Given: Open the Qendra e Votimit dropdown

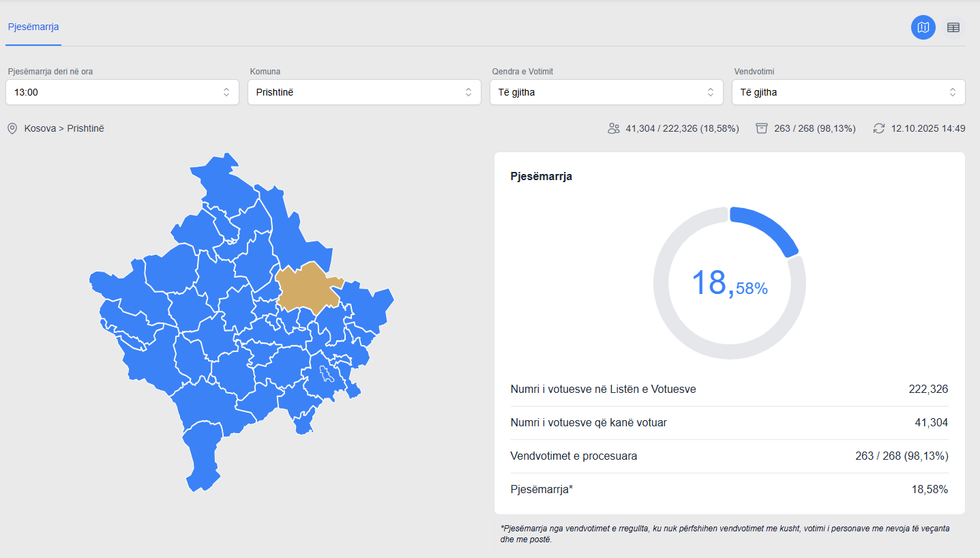Looking at the screenshot, I should (x=606, y=92).
